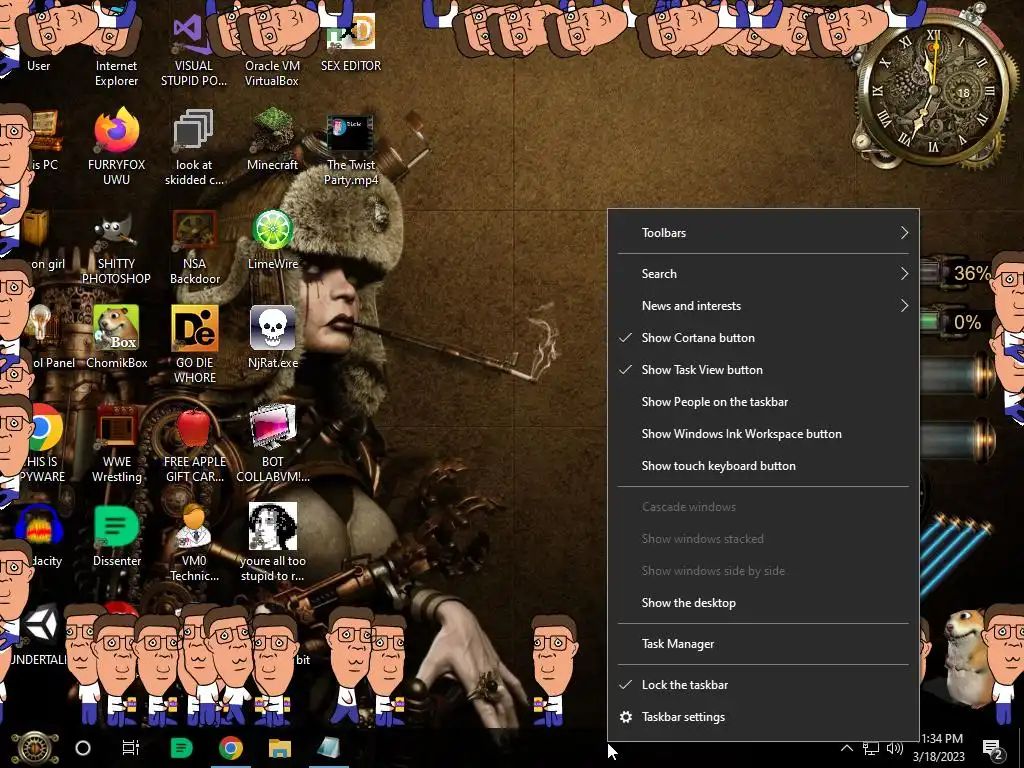Expand the Toolbars submenu
This screenshot has width=1024, height=768.
[x=763, y=232]
